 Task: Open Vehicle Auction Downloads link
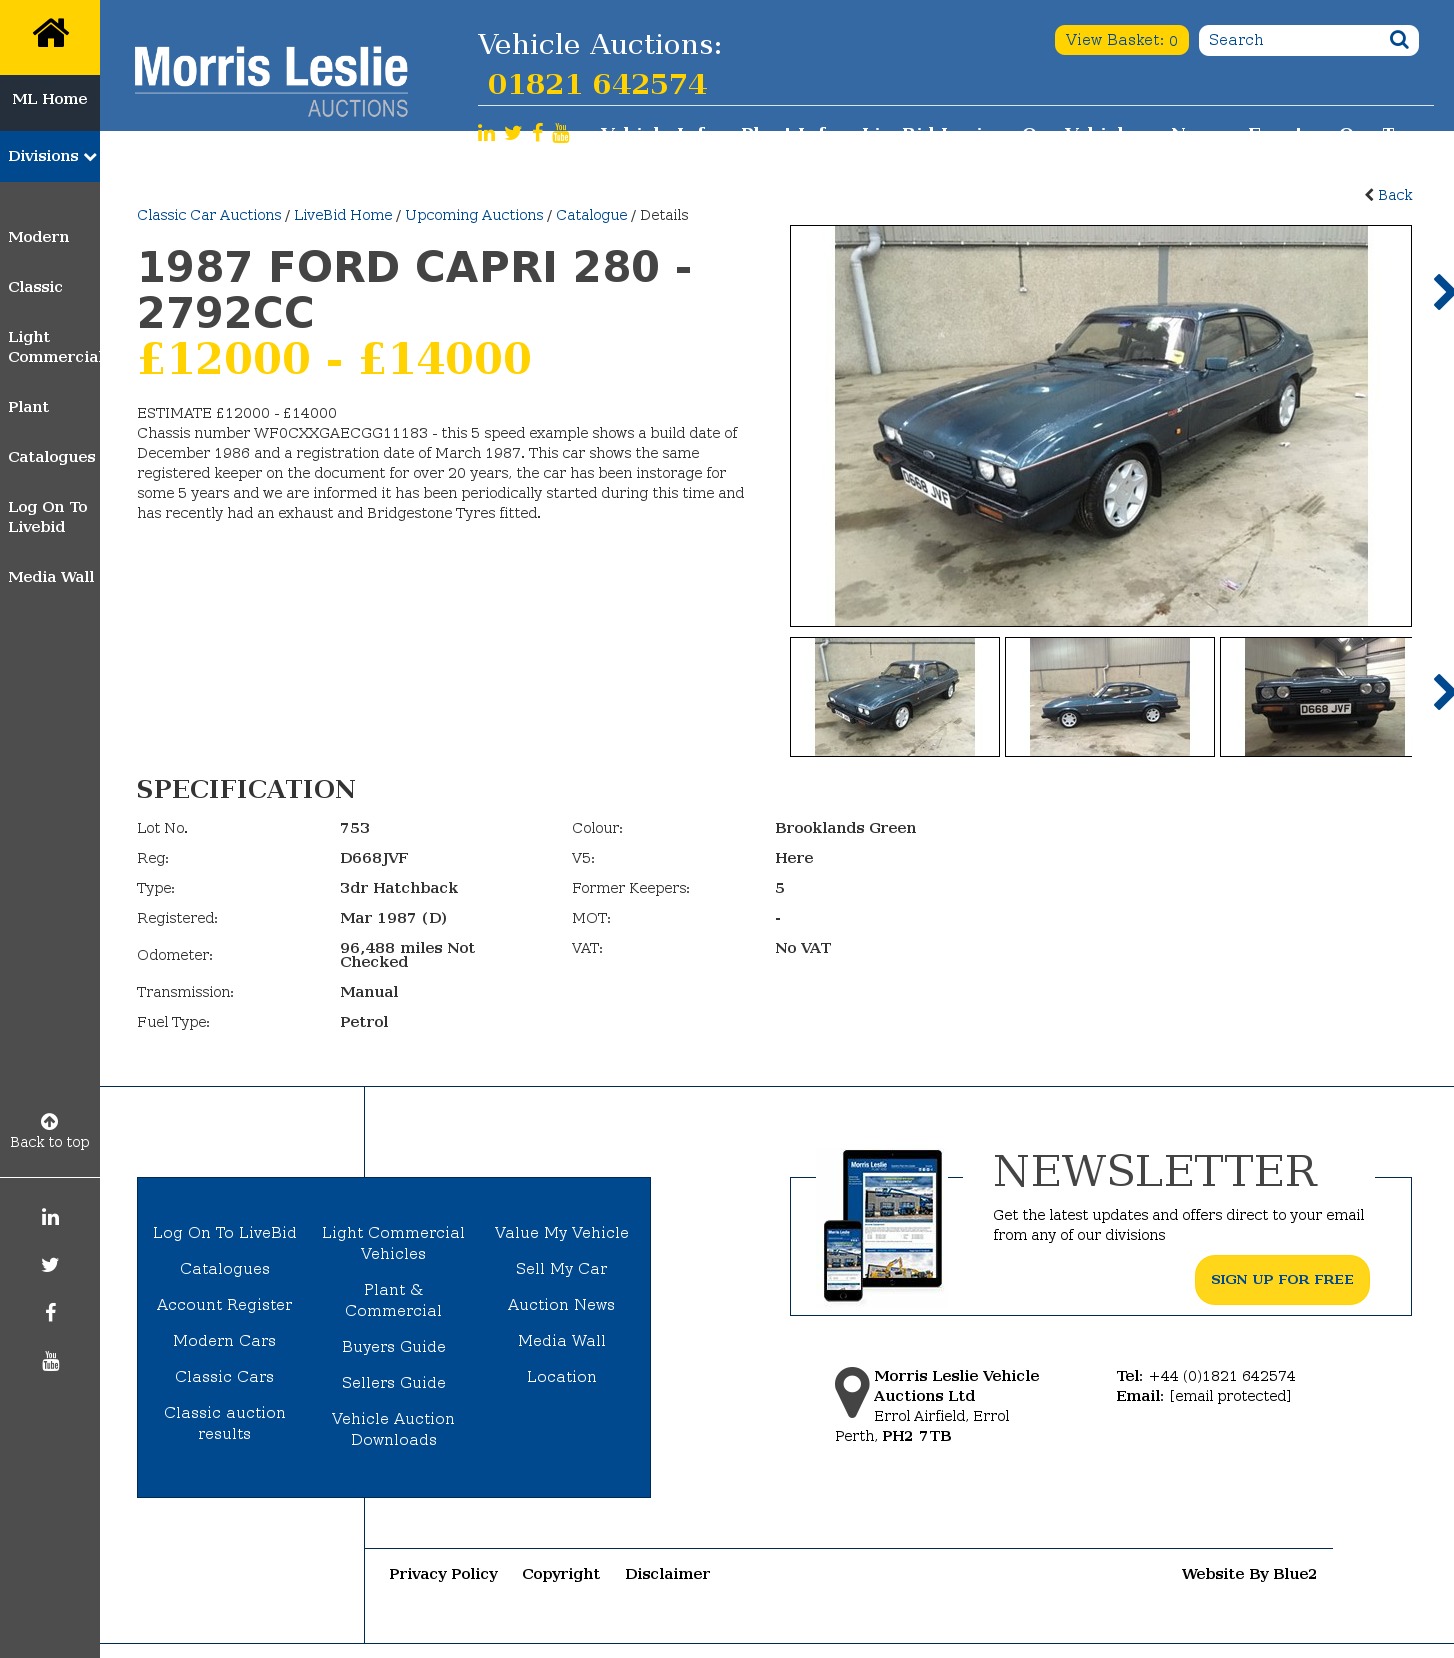click(x=394, y=1429)
